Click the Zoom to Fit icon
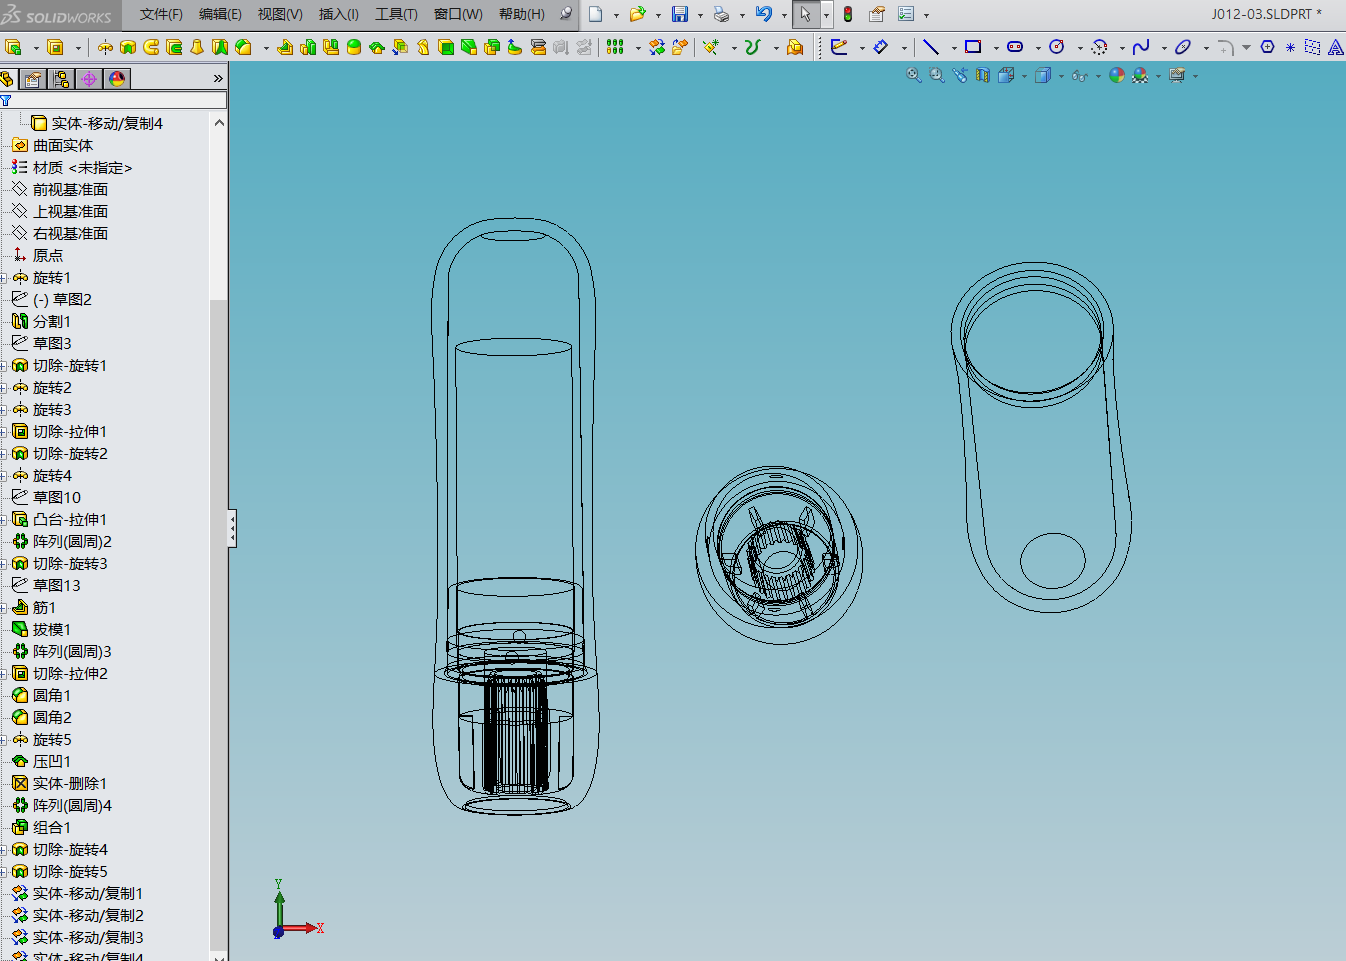Image resolution: width=1346 pixels, height=961 pixels. (913, 75)
